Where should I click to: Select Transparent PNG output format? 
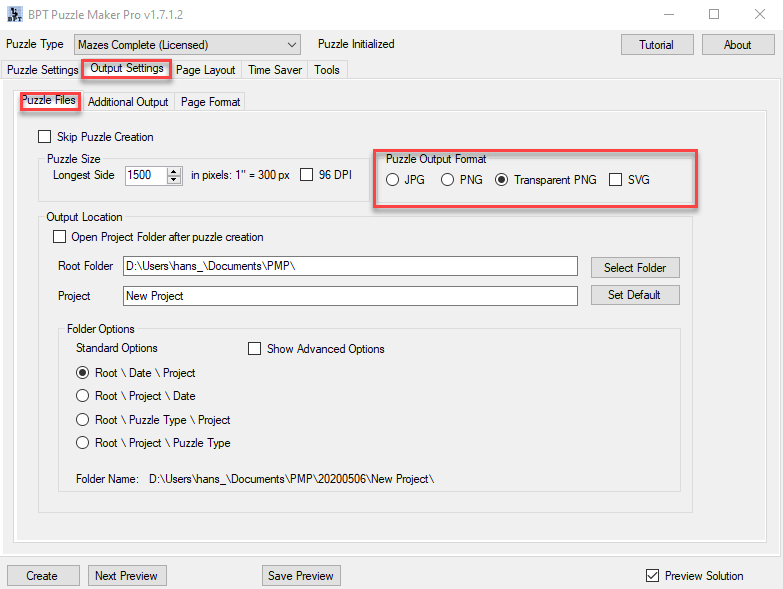coord(501,180)
